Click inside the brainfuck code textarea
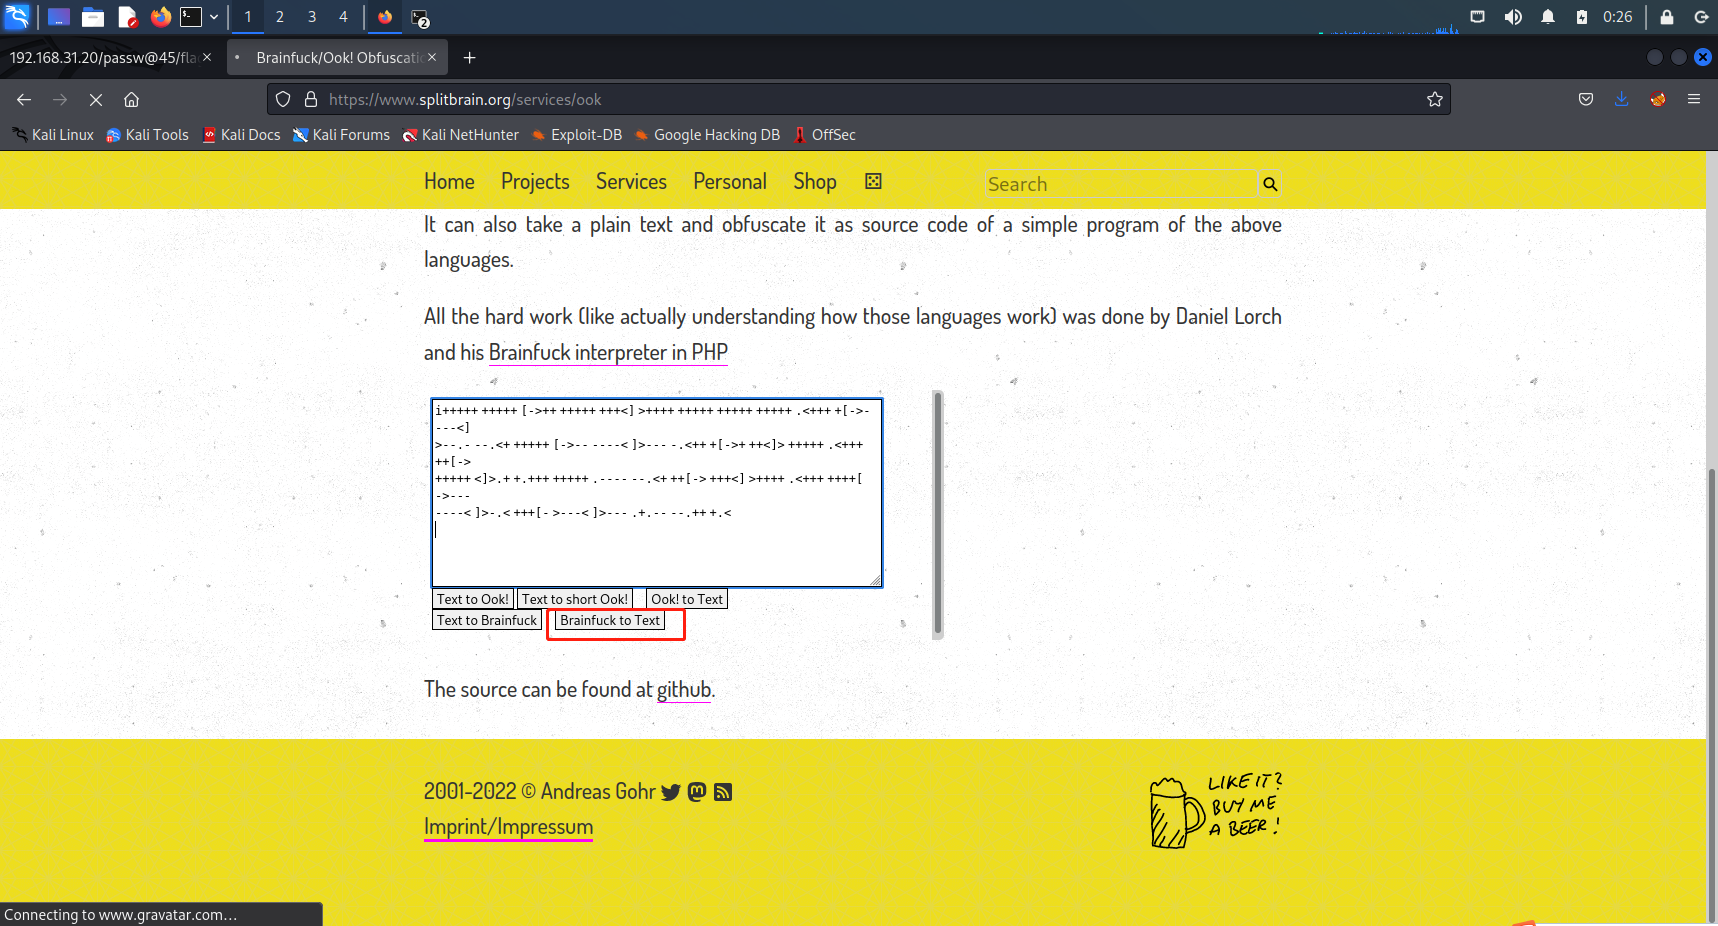The image size is (1718, 926). 657,492
